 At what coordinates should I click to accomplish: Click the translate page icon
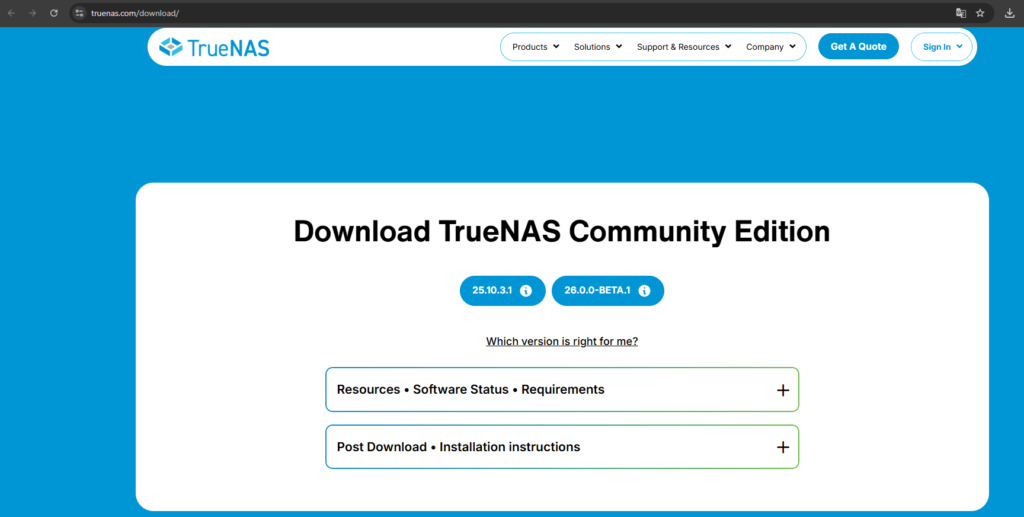[x=961, y=13]
